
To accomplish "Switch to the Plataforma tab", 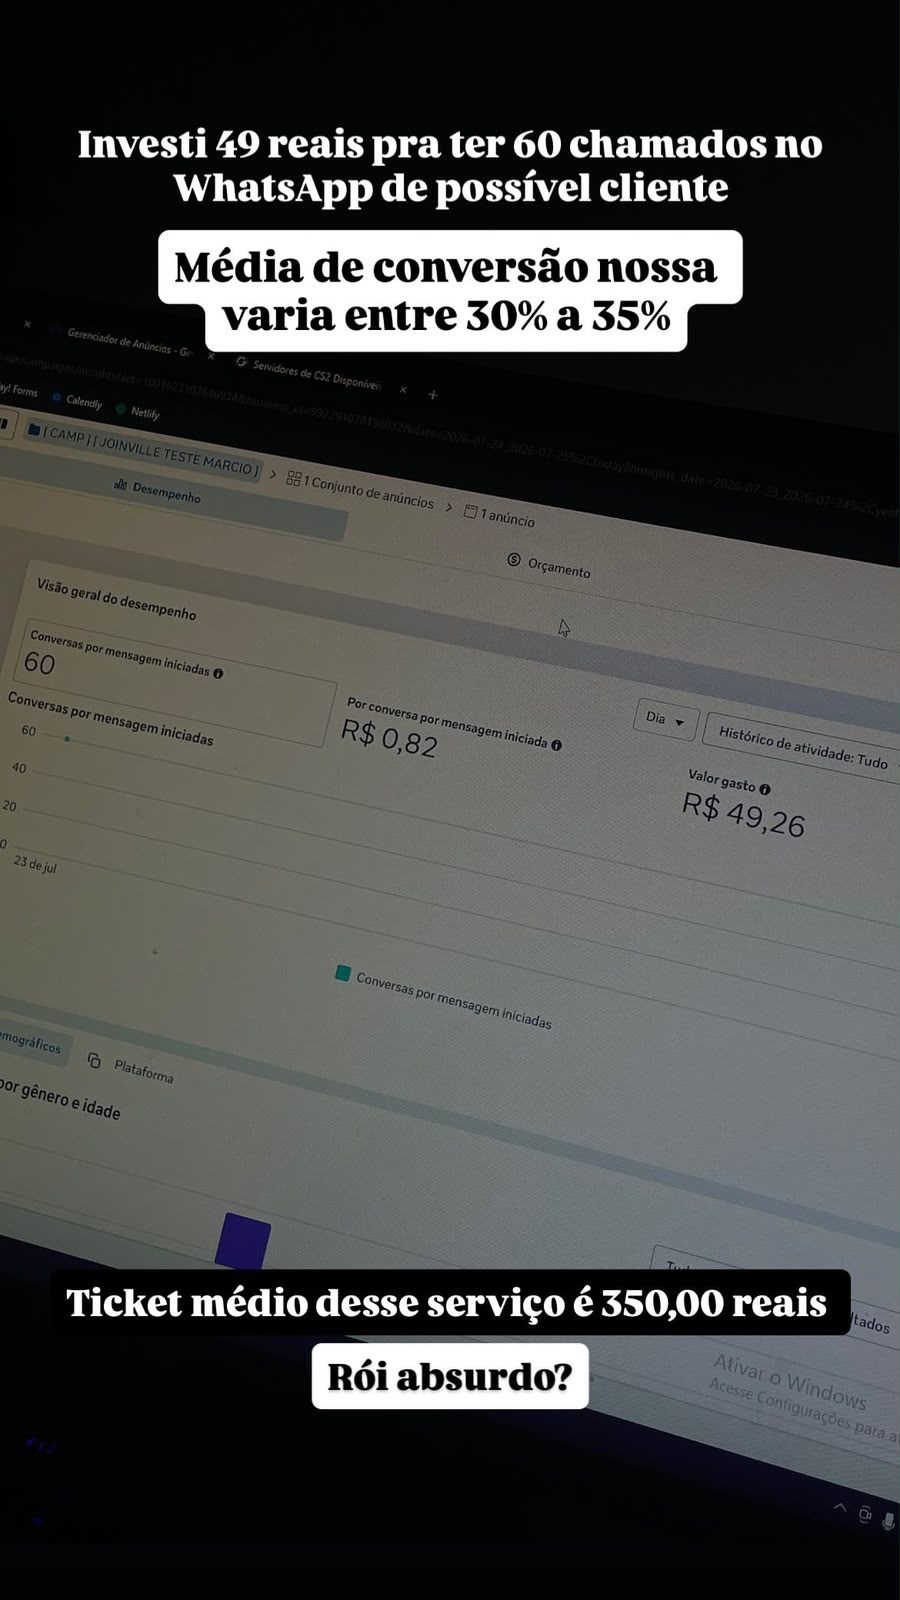I will [131, 1067].
